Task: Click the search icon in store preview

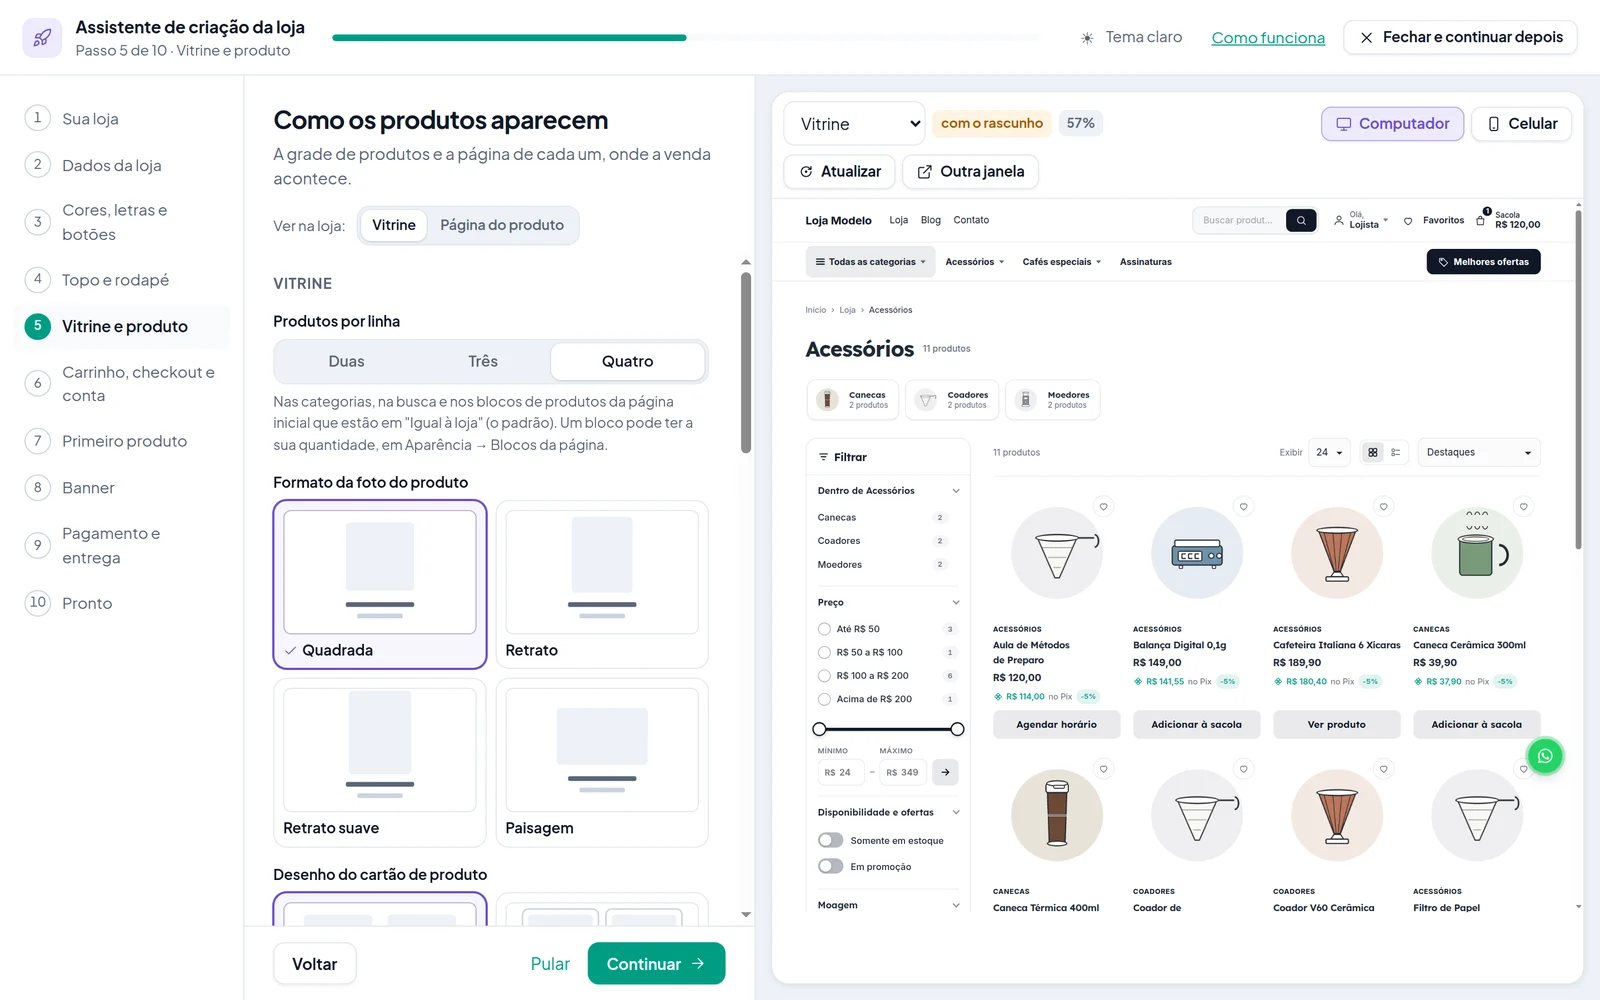Action: 1301,220
